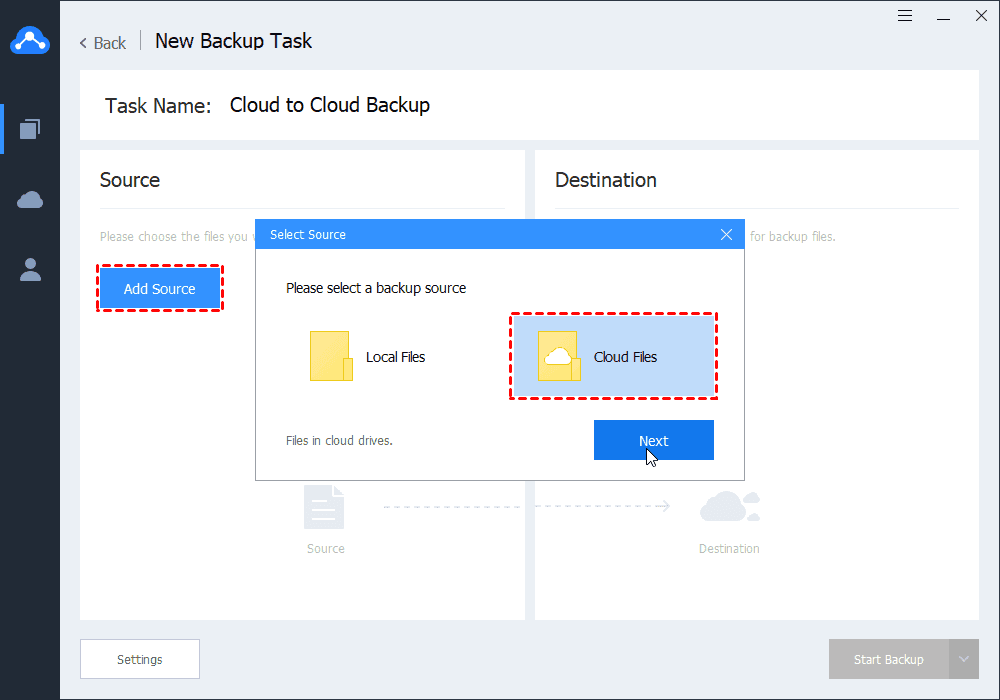The image size is (1000, 700).
Task: Click the CBackup cloud logo icon
Action: (x=30, y=40)
